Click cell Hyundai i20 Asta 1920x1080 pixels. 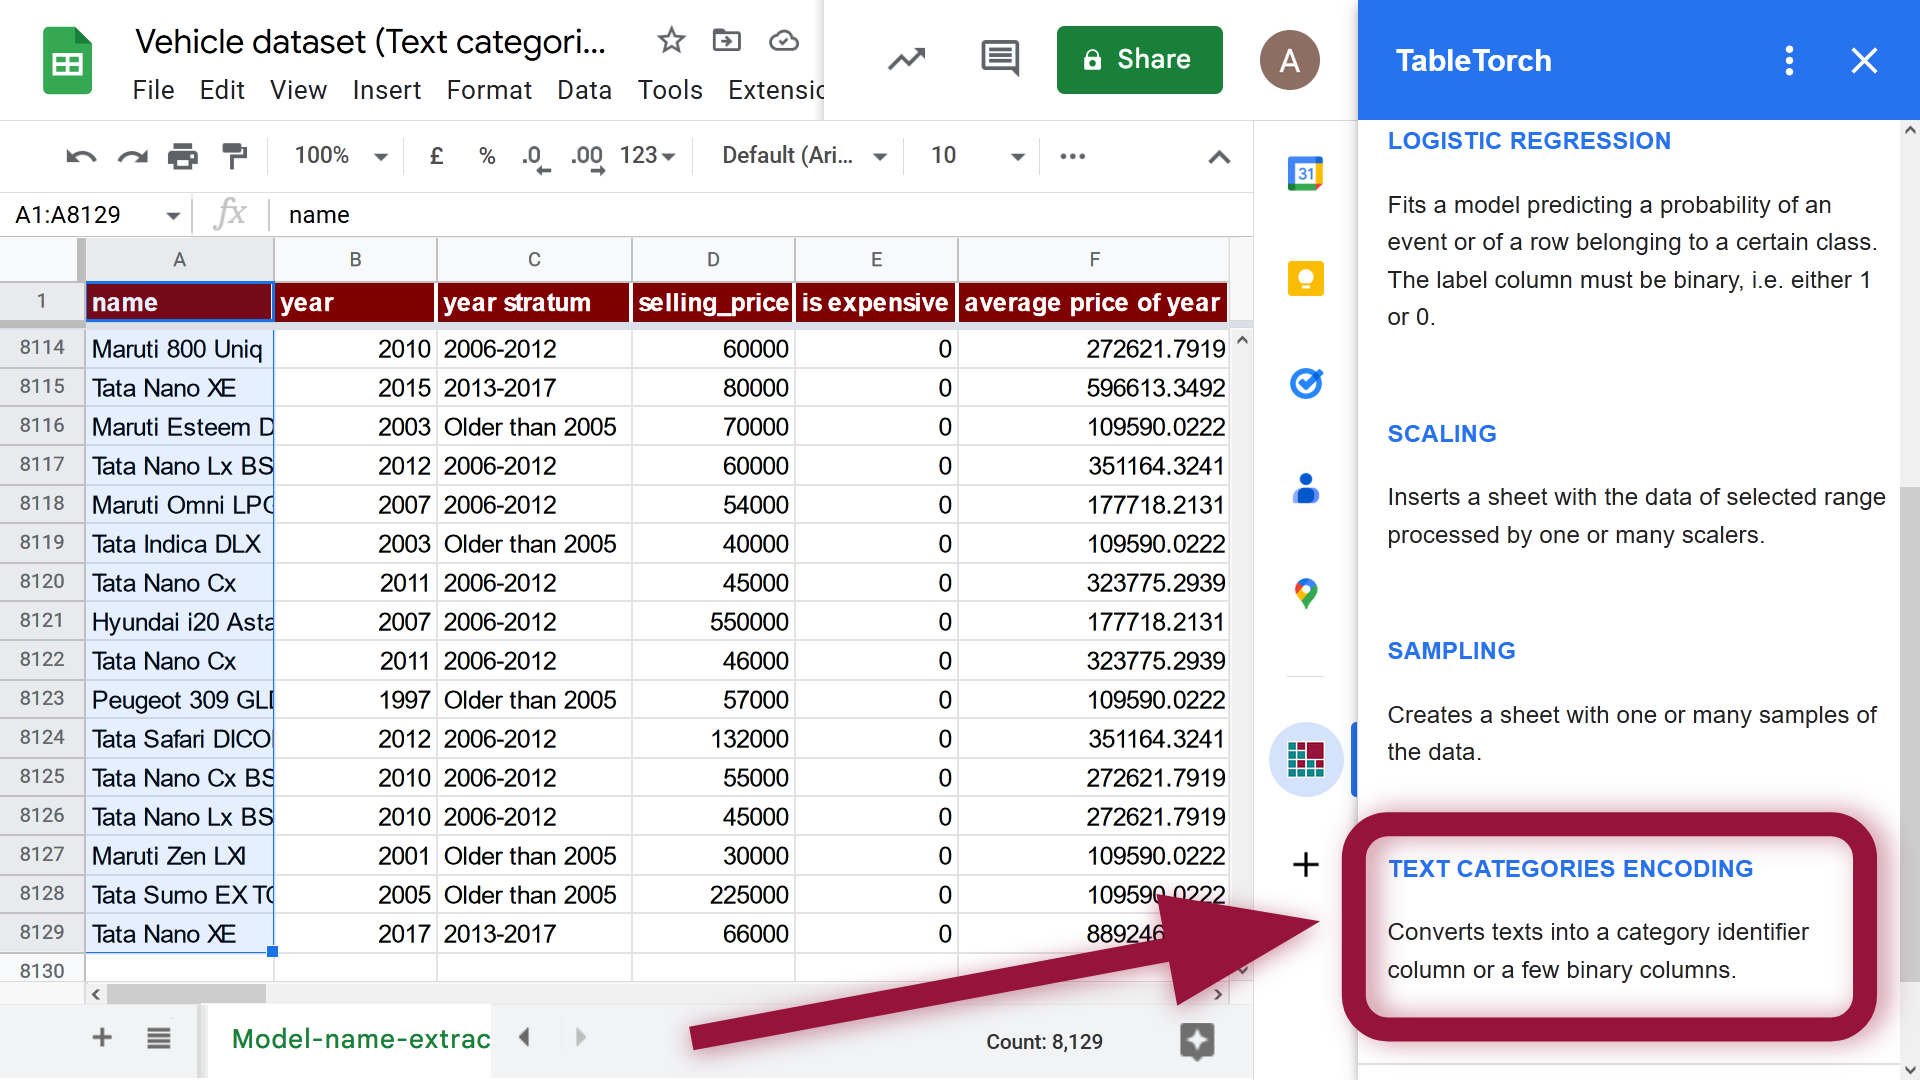(x=180, y=621)
